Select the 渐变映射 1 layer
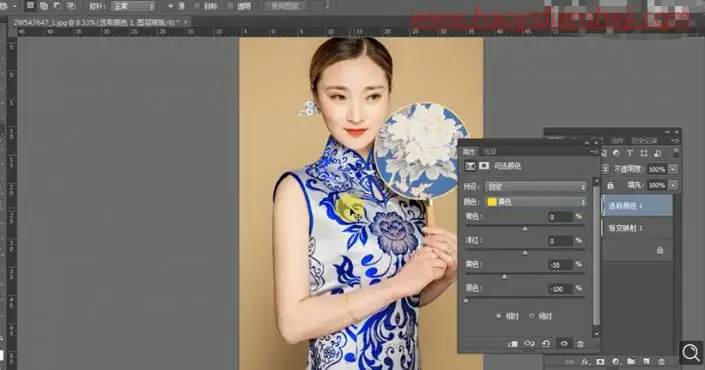Viewport: 705px width, 370px height. point(638,228)
